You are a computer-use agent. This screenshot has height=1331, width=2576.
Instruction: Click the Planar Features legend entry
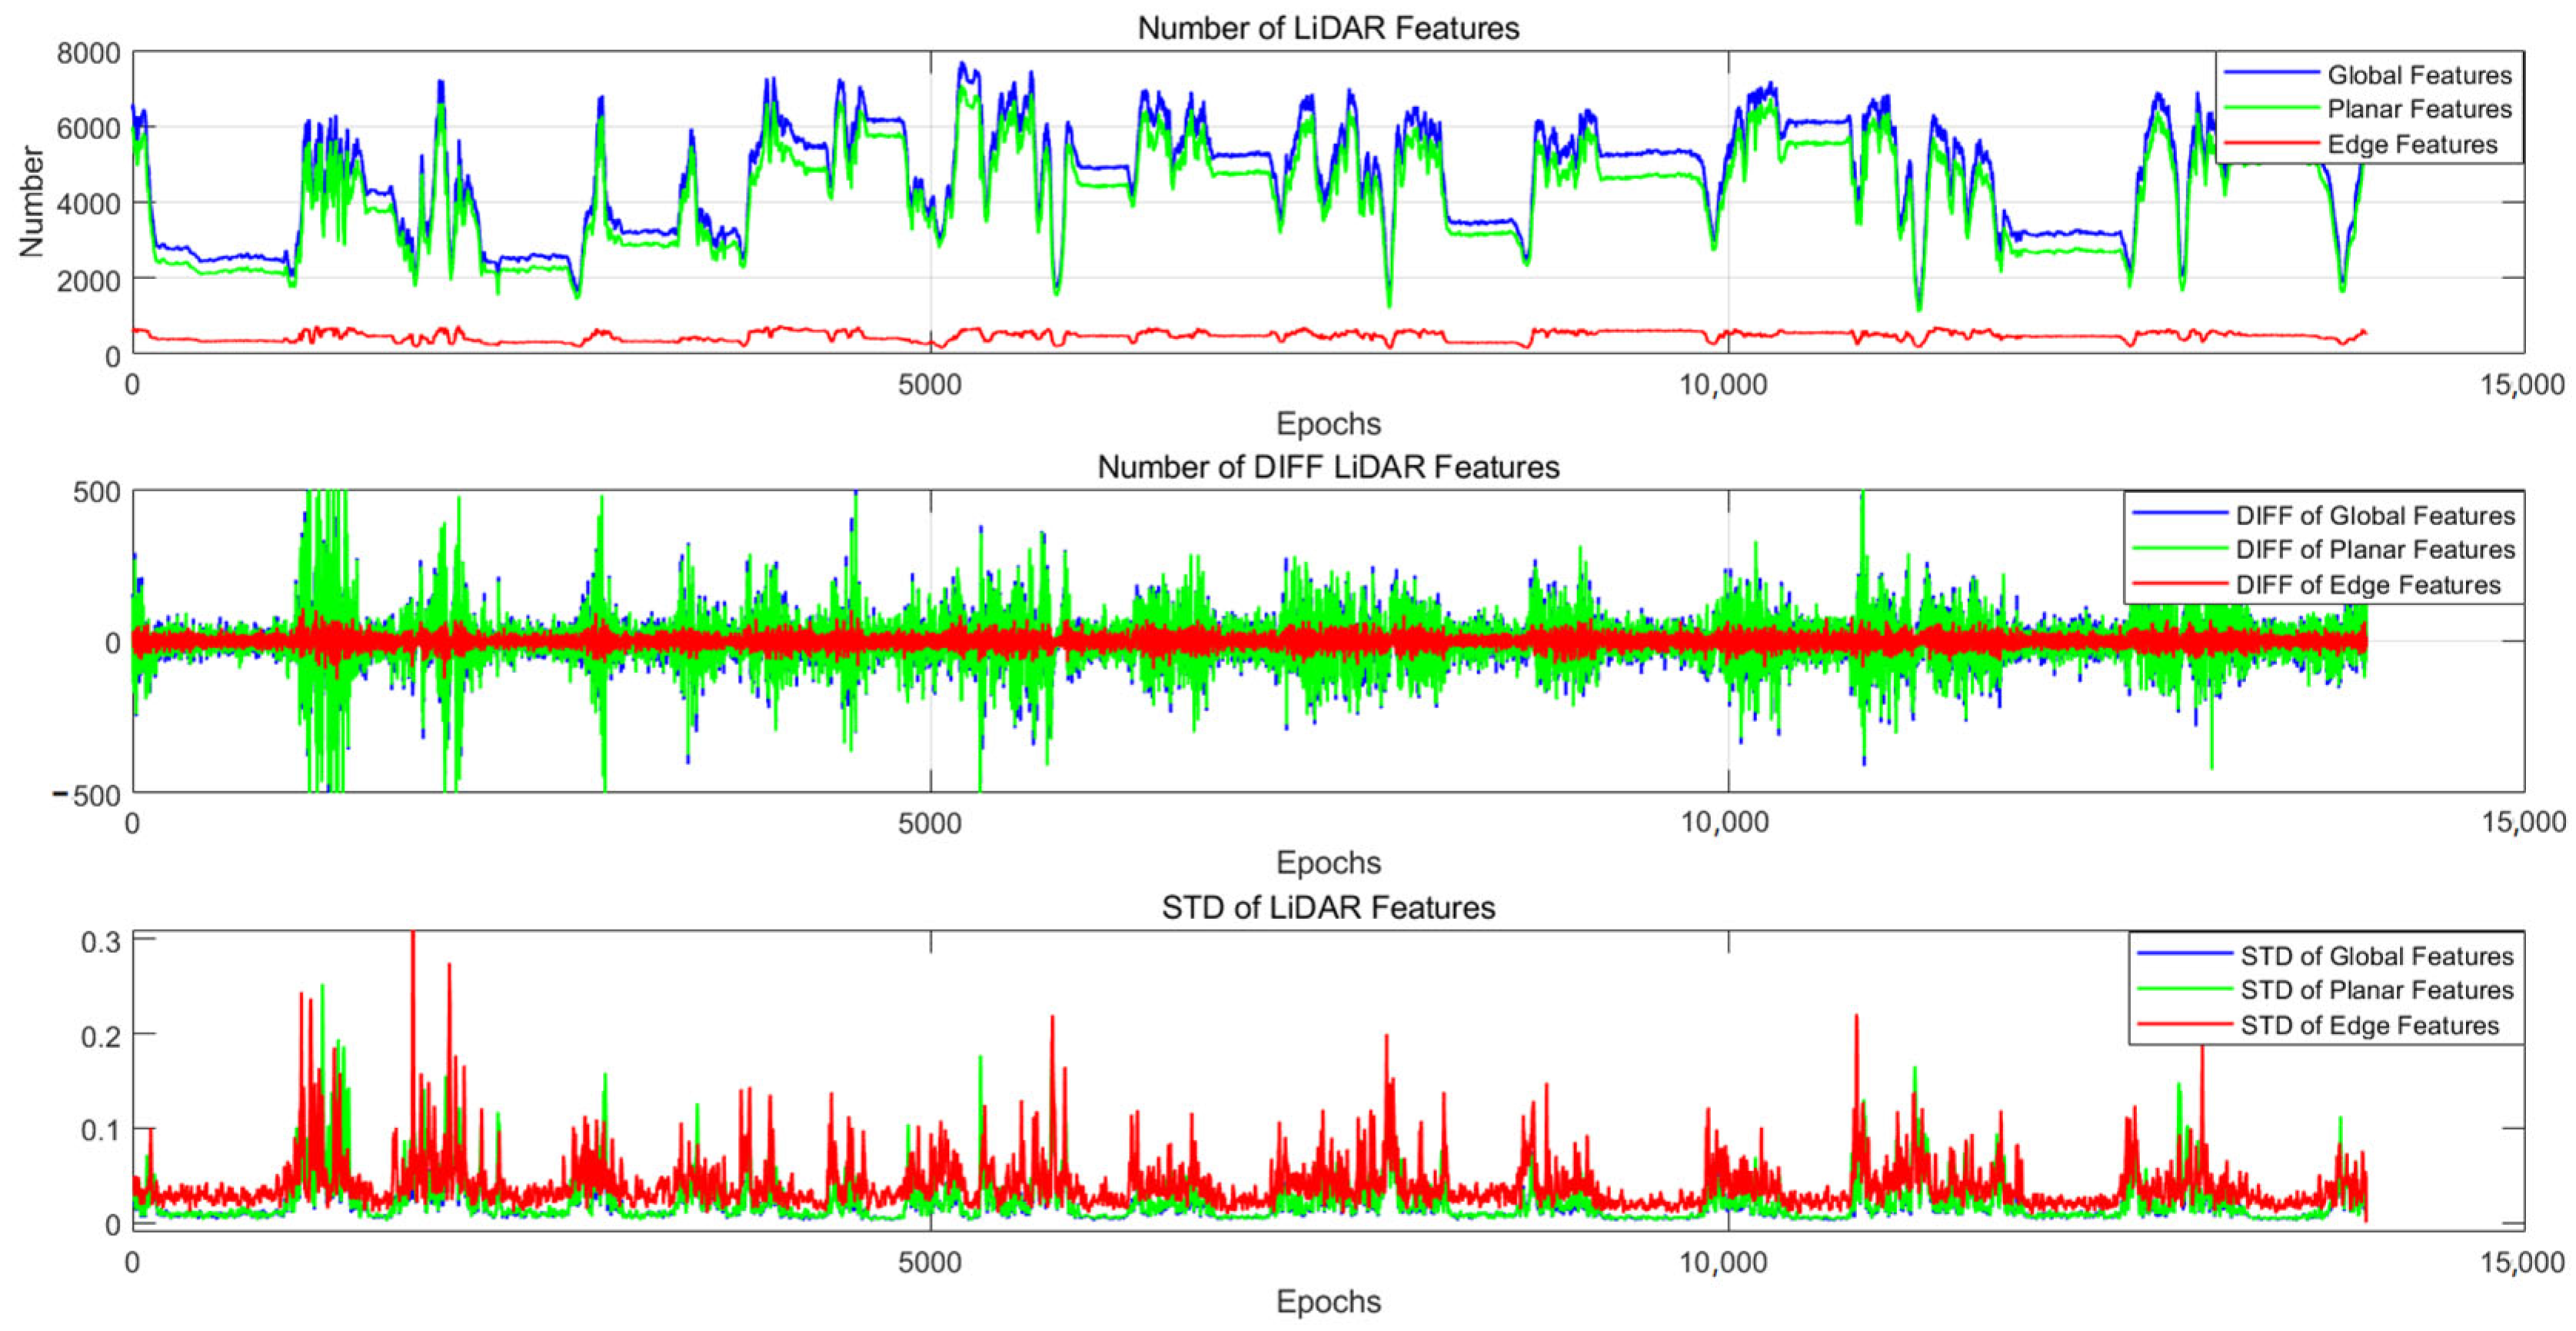pos(2419,109)
